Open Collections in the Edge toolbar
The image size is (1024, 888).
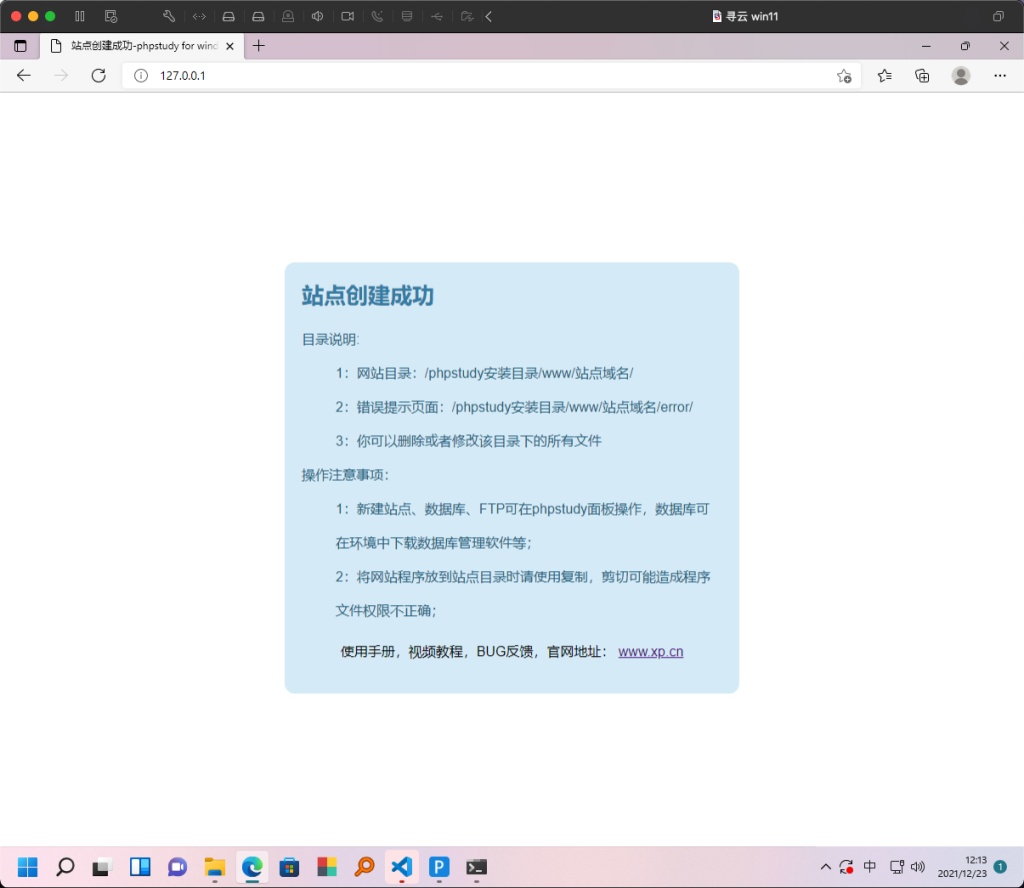922,76
